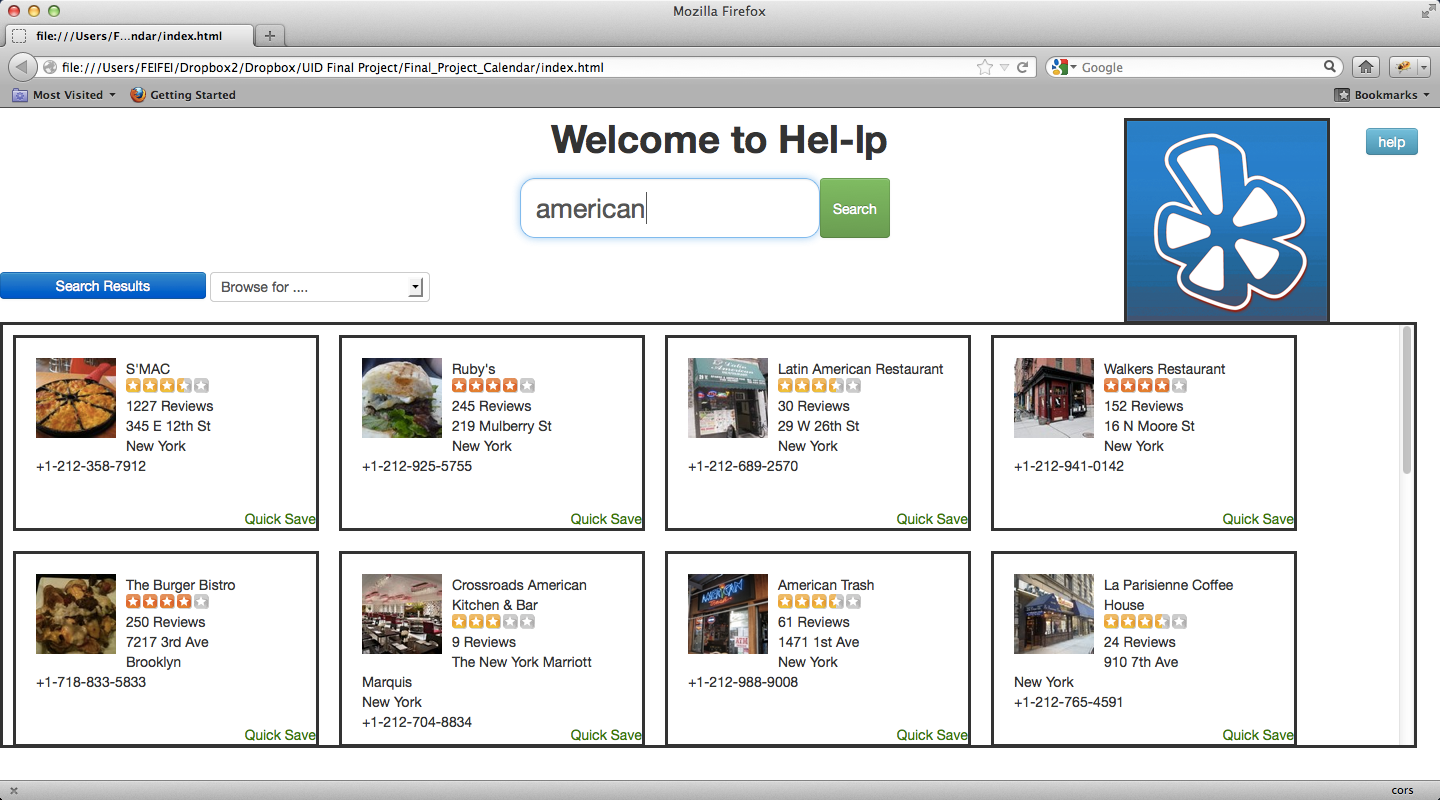Image resolution: width=1440 pixels, height=800 pixels.
Task: Click the browser back arrow button
Action: [22, 67]
